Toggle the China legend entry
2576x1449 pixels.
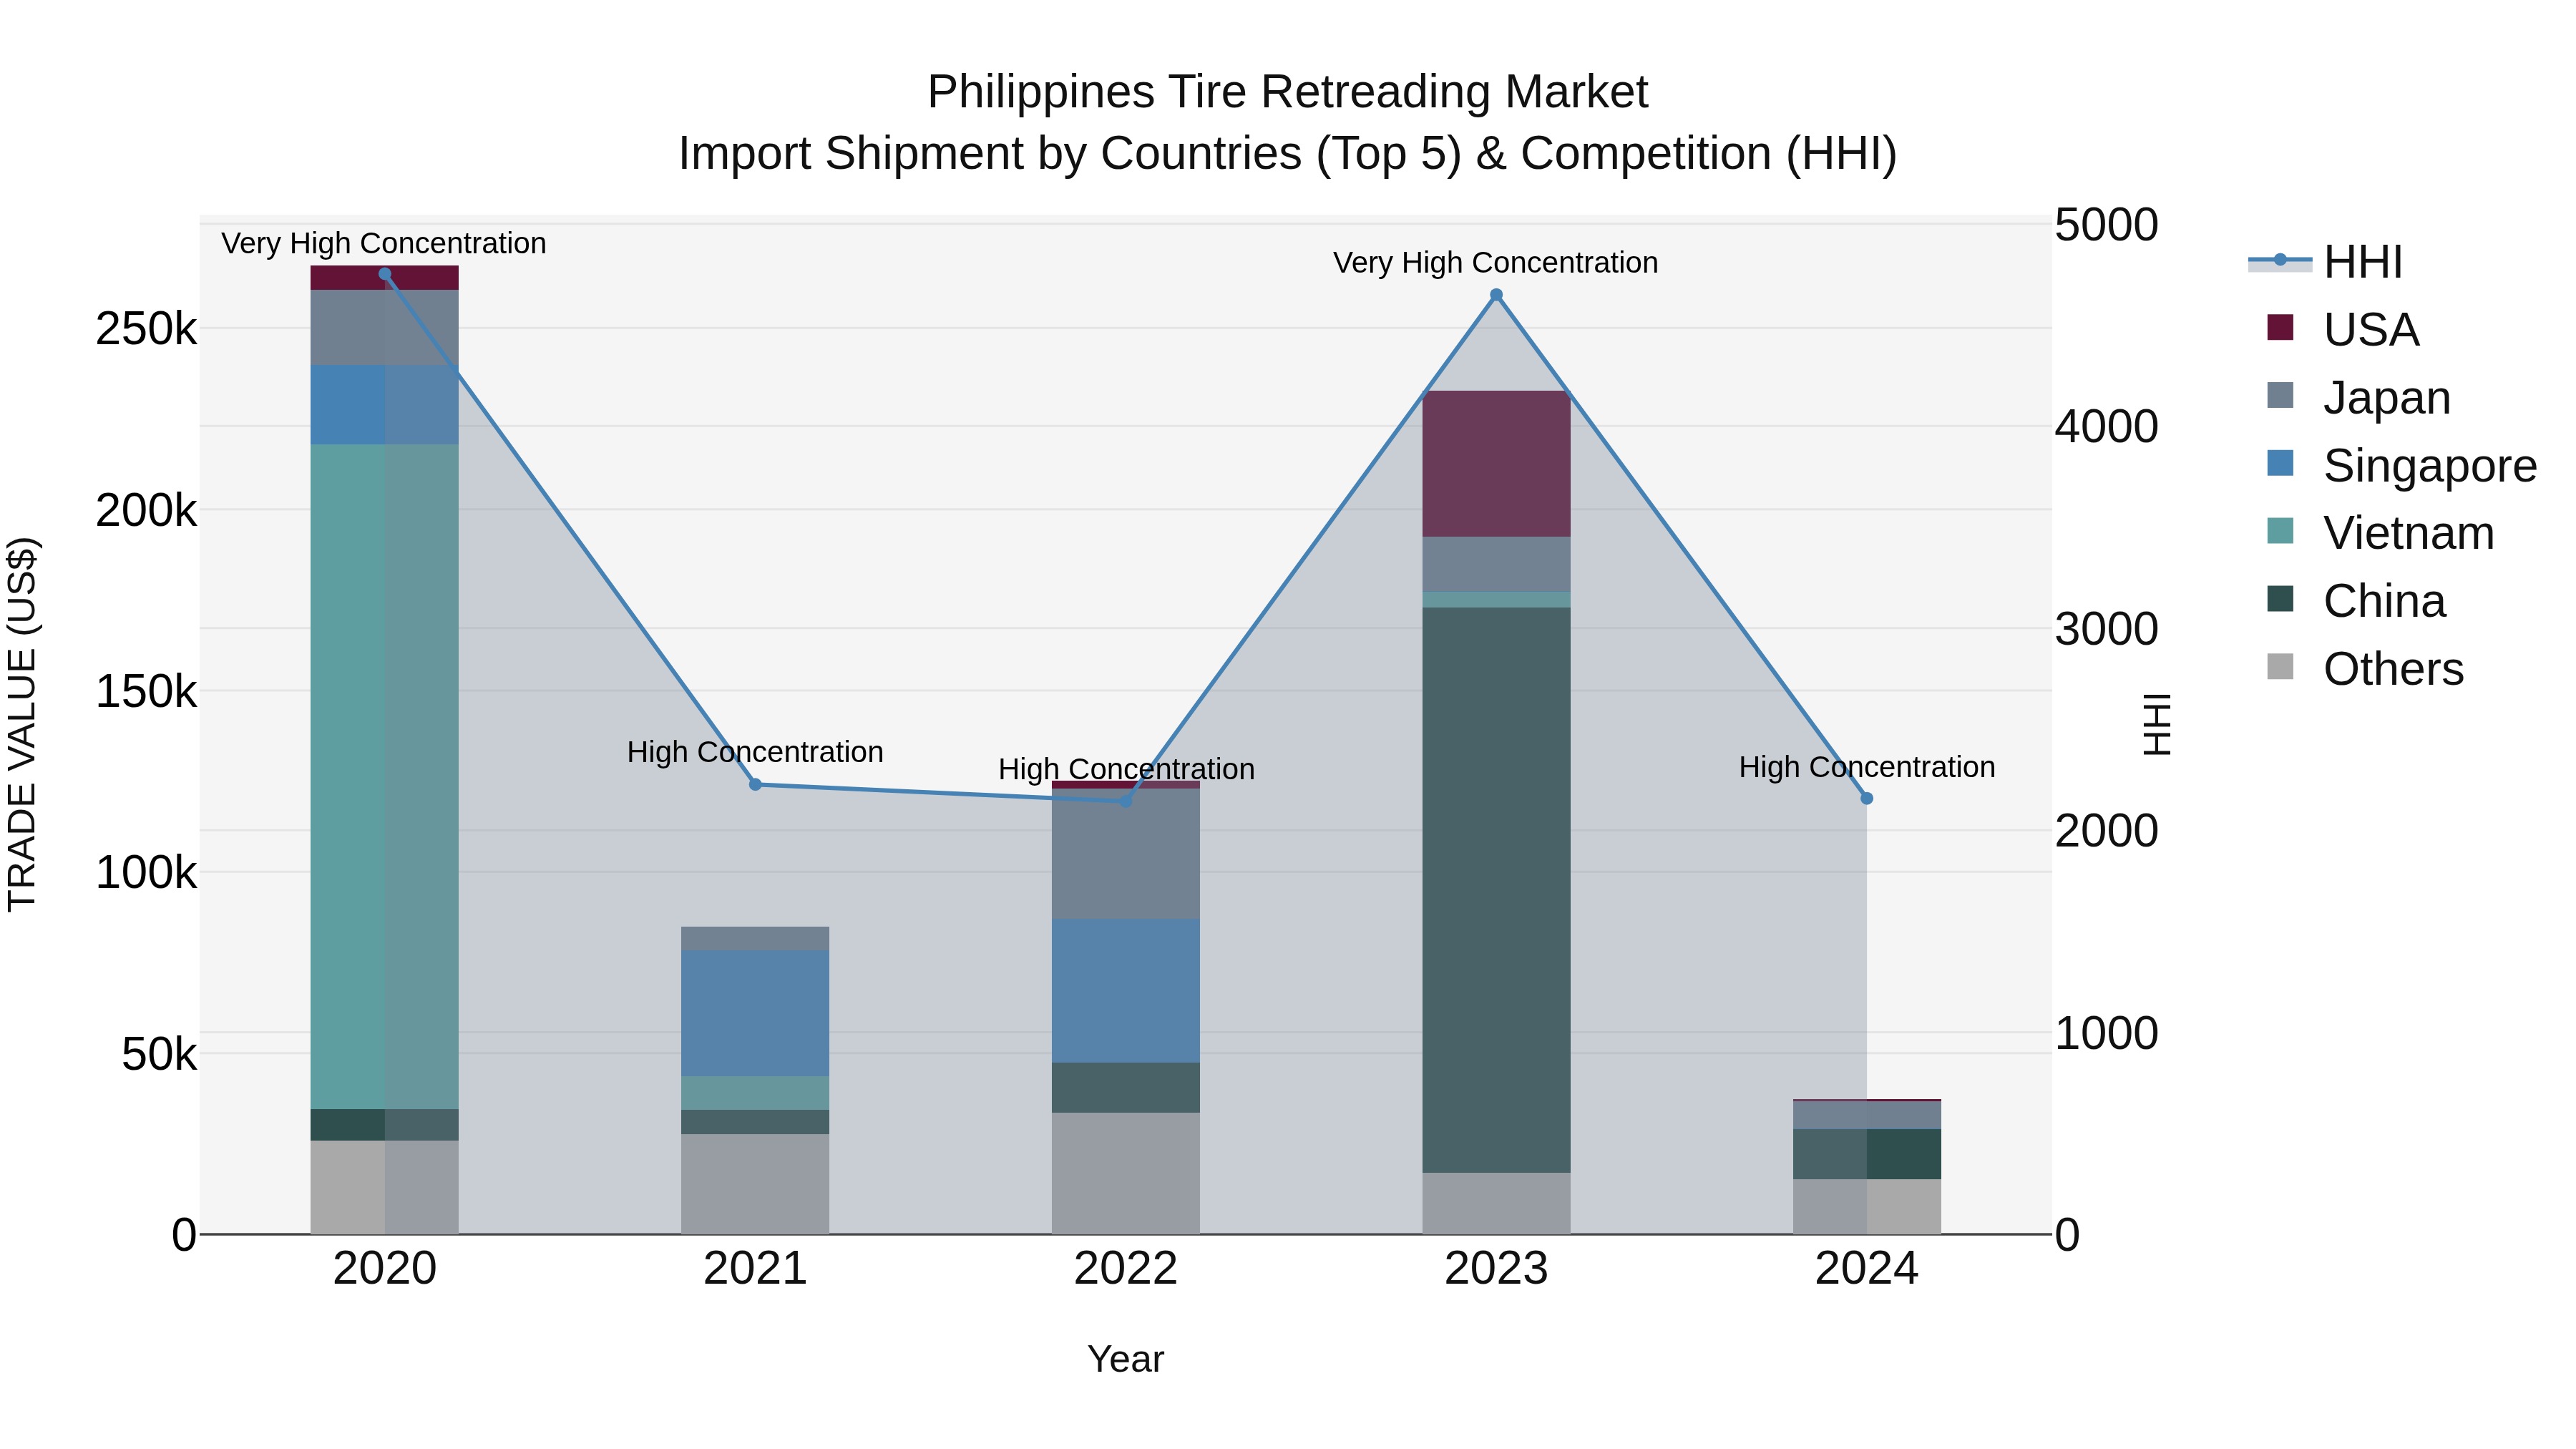pos(2356,601)
